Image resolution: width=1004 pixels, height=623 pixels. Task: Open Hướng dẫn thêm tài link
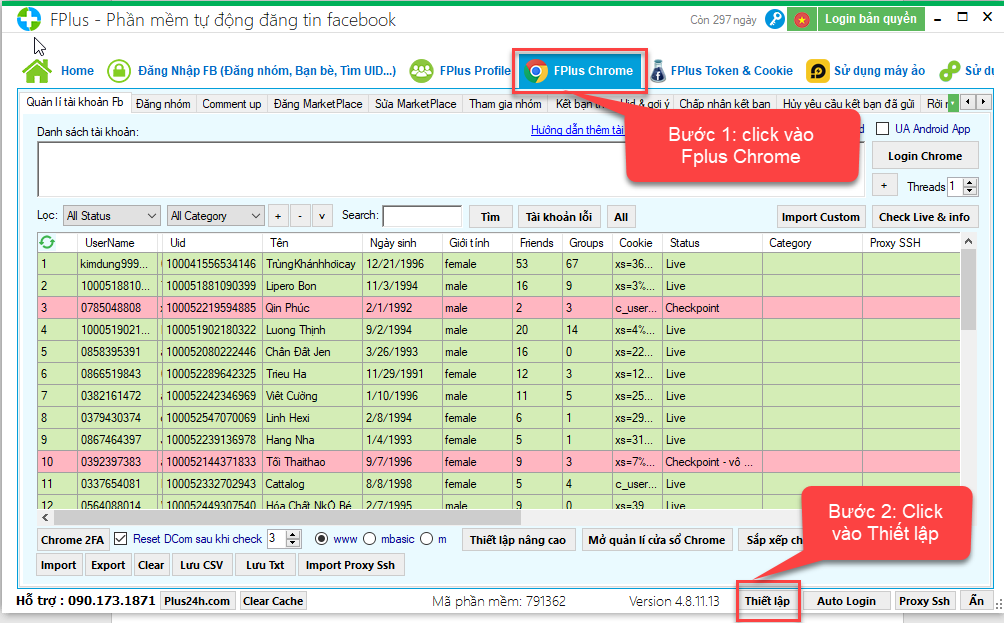pyautogui.click(x=577, y=130)
